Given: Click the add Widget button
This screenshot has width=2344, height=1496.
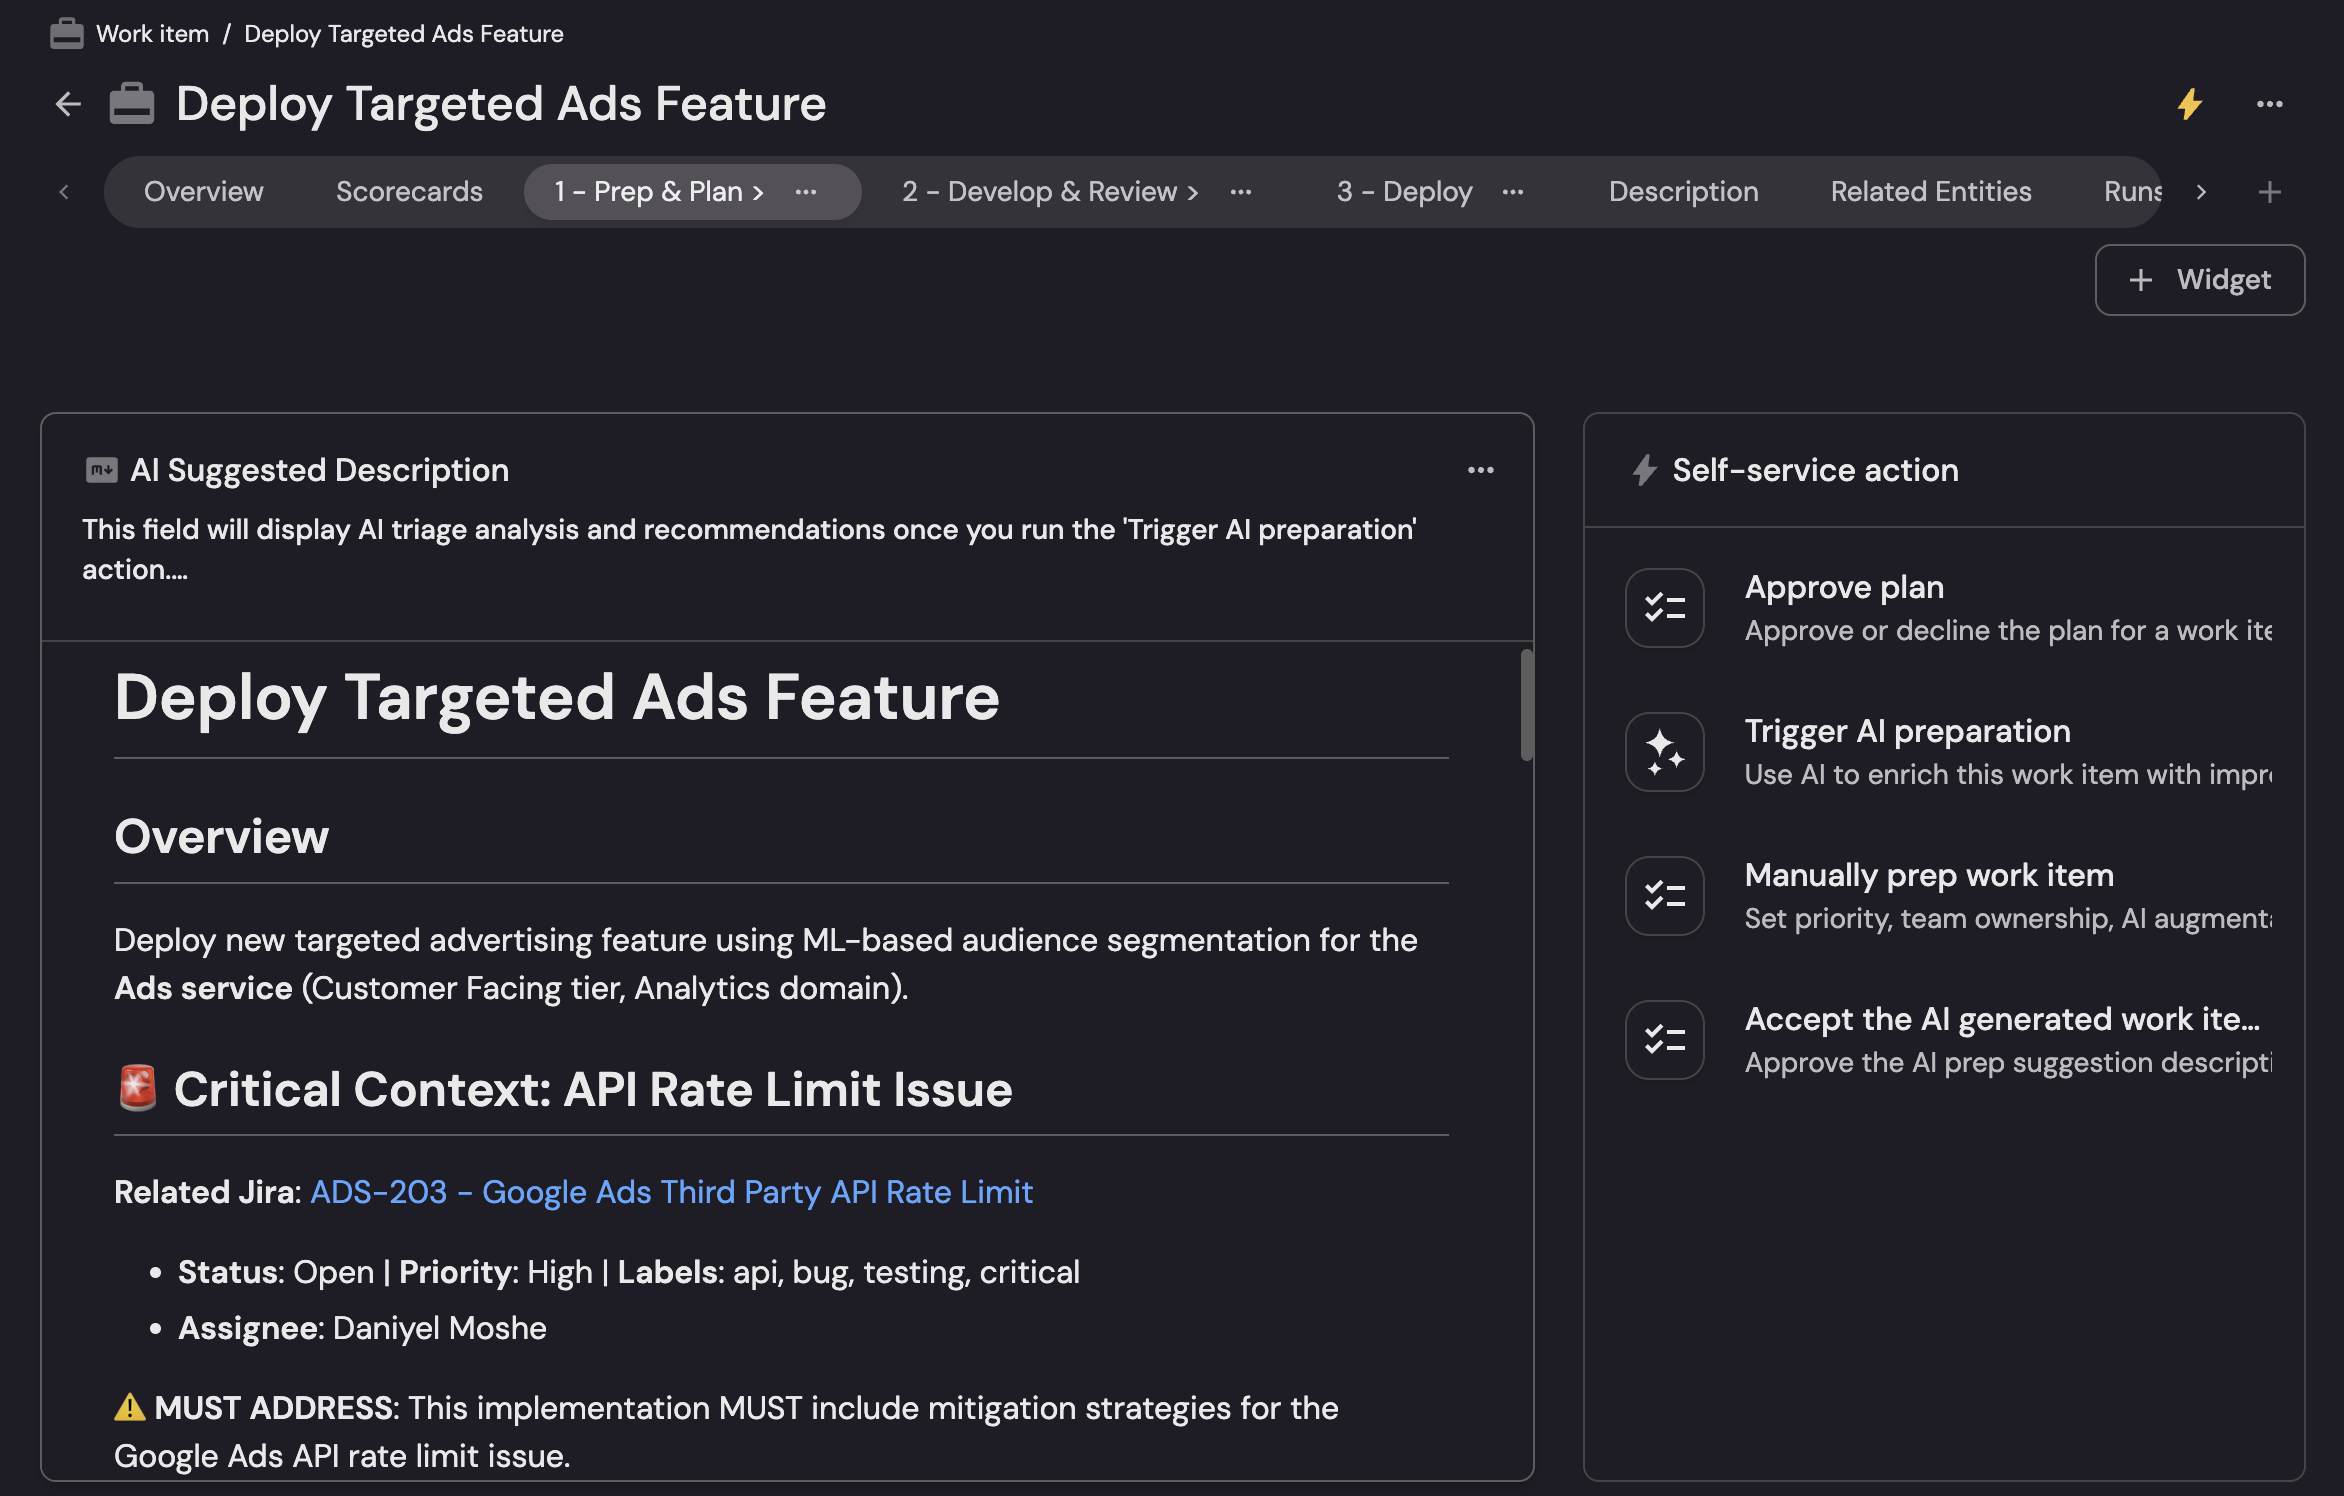Looking at the screenshot, I should [x=2200, y=280].
